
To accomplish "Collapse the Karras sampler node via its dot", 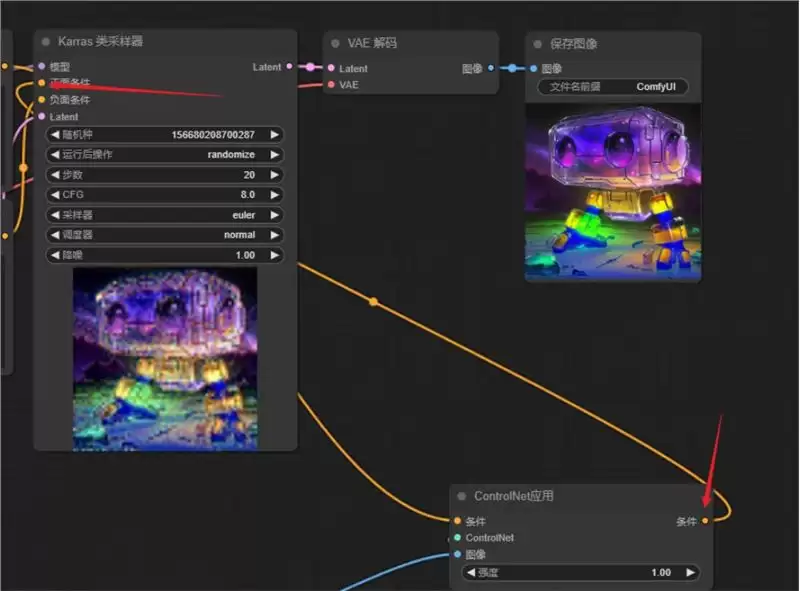I will 46,42.
